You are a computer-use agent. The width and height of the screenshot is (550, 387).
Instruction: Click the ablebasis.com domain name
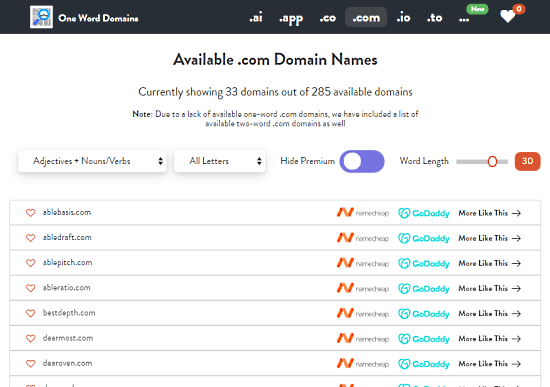[67, 212]
